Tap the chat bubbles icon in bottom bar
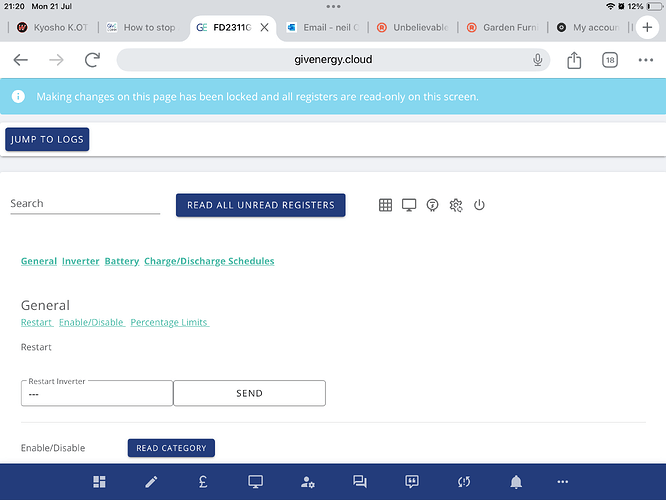Viewport: 666px width, 500px height. 360,482
